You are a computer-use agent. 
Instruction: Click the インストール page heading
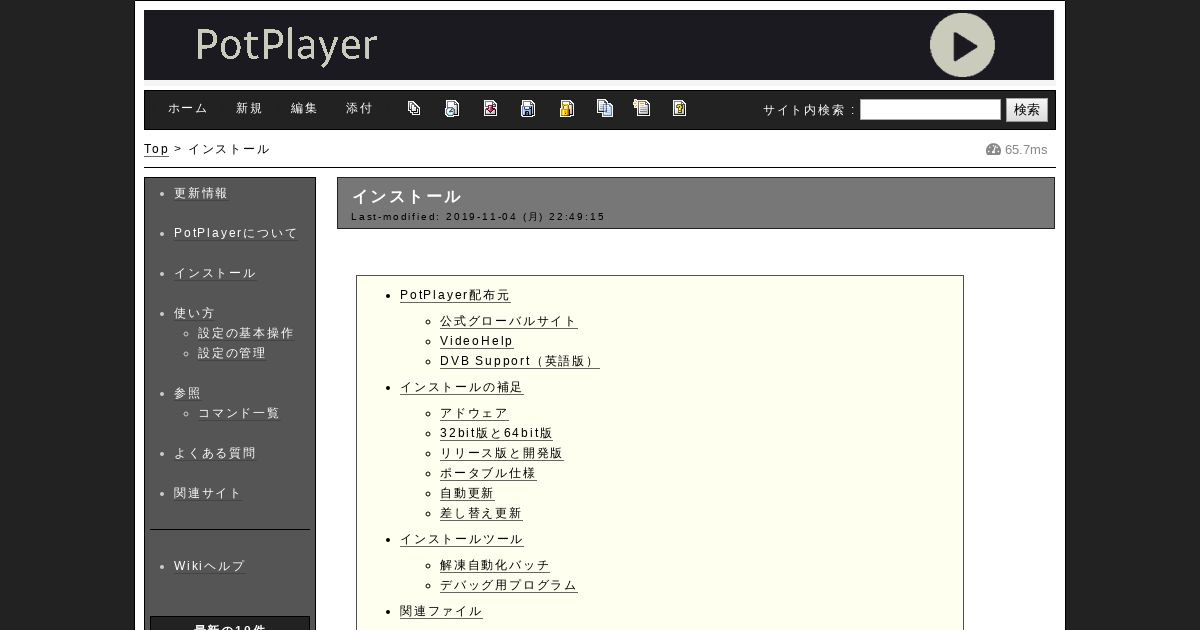406,196
